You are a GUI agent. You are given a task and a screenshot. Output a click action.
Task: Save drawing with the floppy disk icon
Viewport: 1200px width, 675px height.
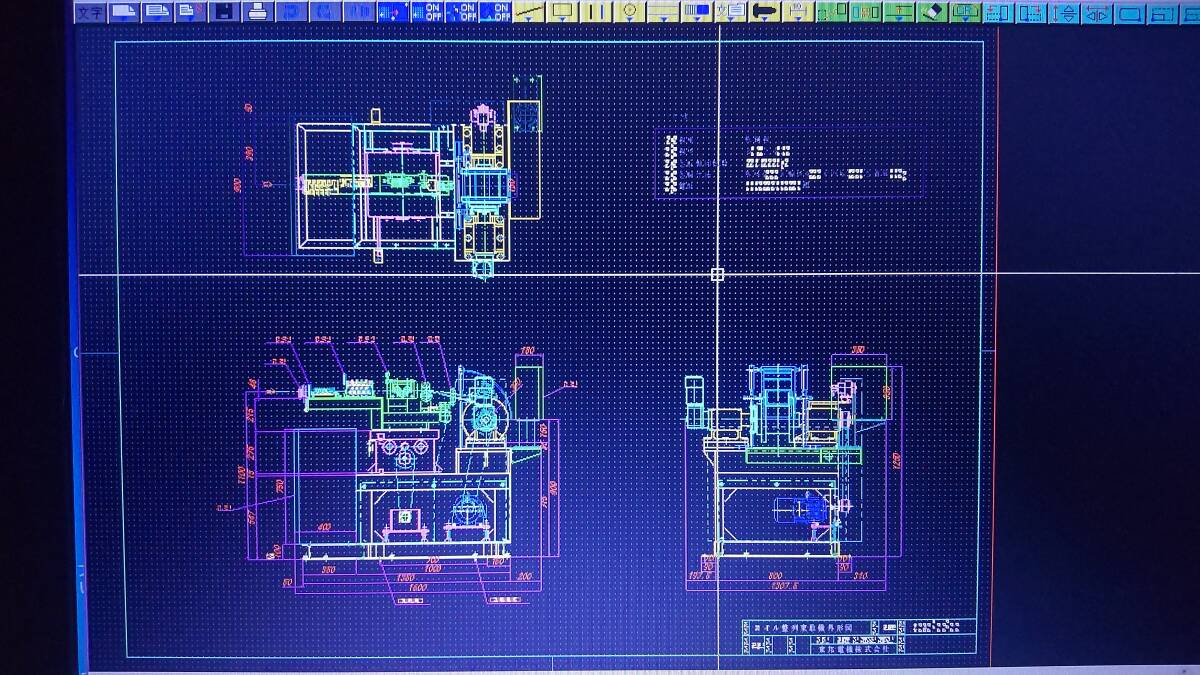(x=222, y=12)
